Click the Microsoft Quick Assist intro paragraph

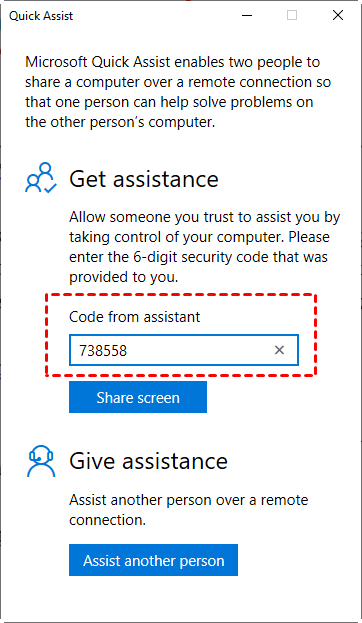[178, 92]
